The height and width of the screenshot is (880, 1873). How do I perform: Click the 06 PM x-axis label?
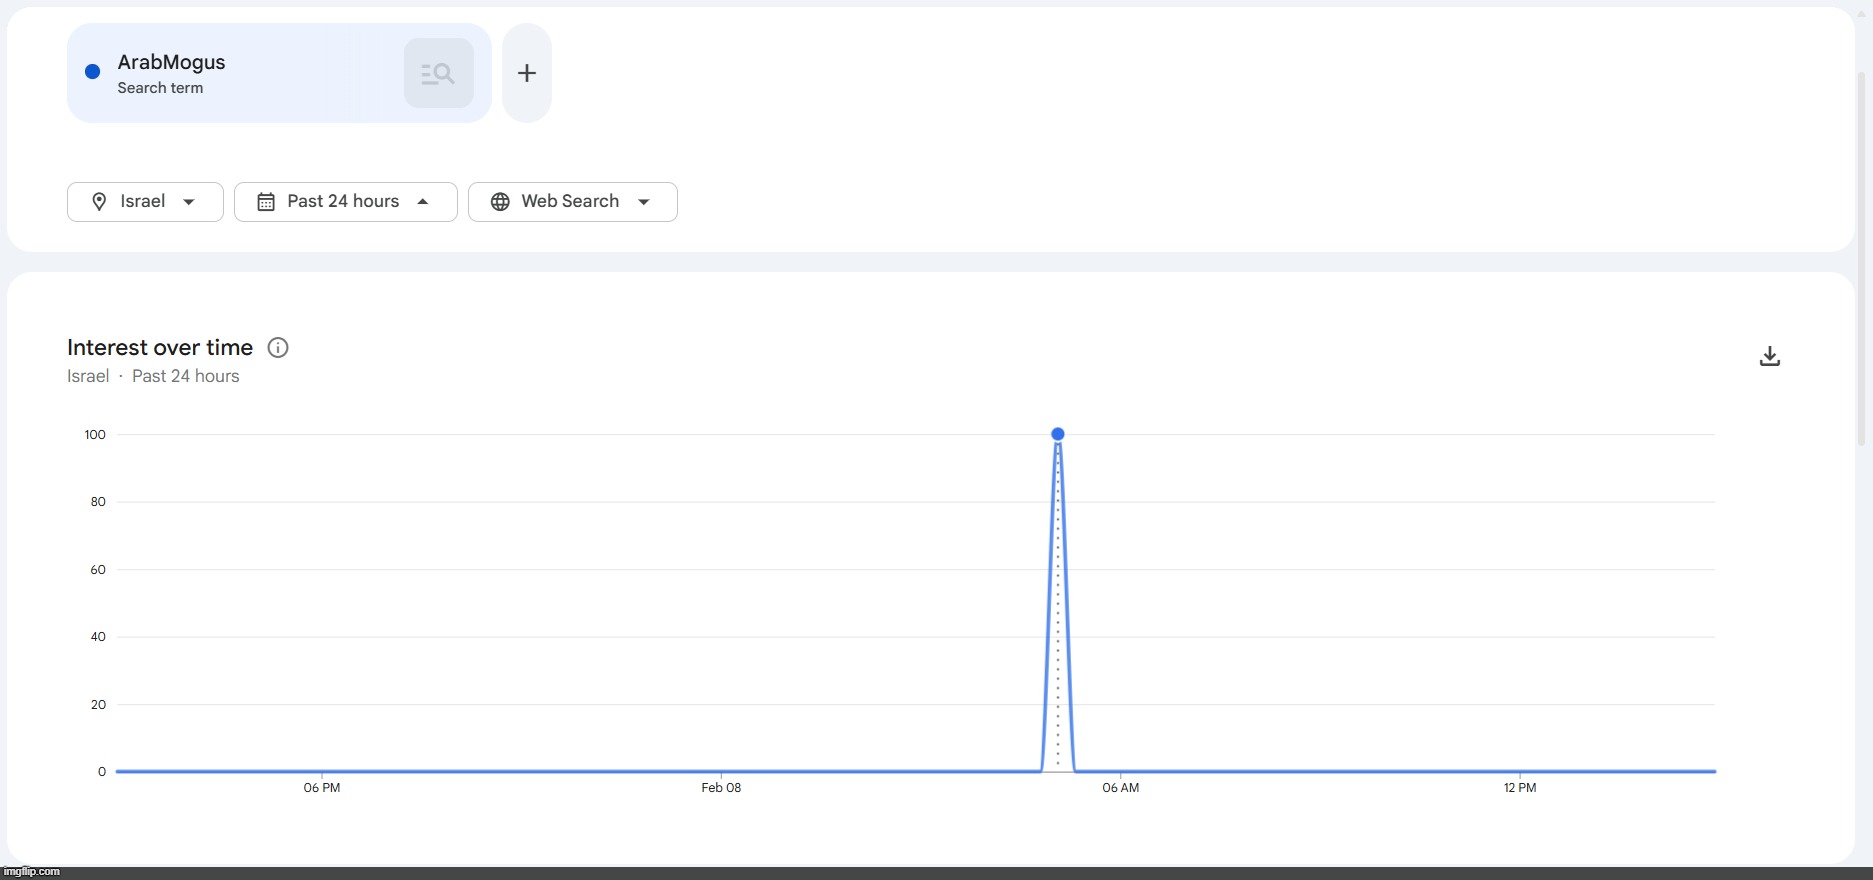coord(322,788)
